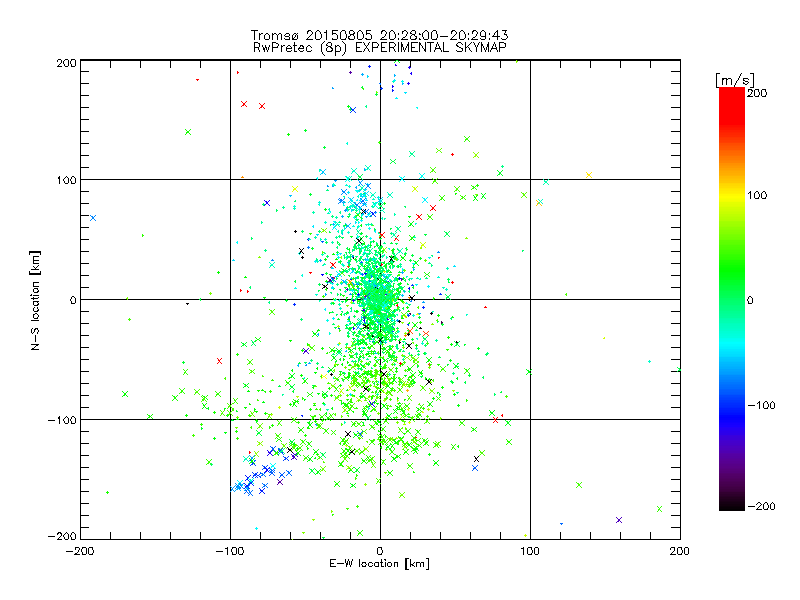This screenshot has width=800, height=600.
Task: Click the y-axis tick label '0'
Action: [x=73, y=300]
